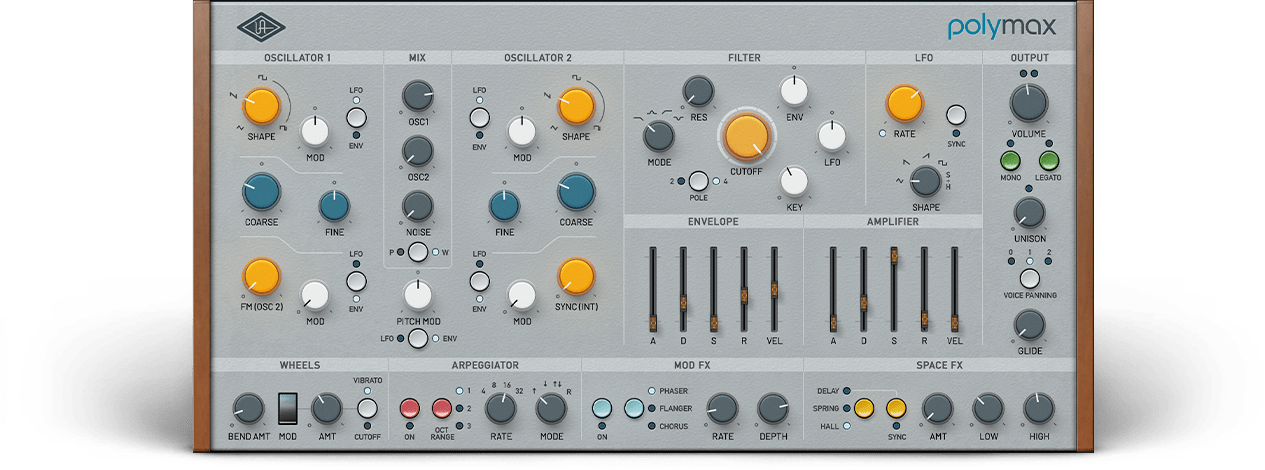Click the mod wheel AMT knob
The image size is (1265, 470).
326,408
